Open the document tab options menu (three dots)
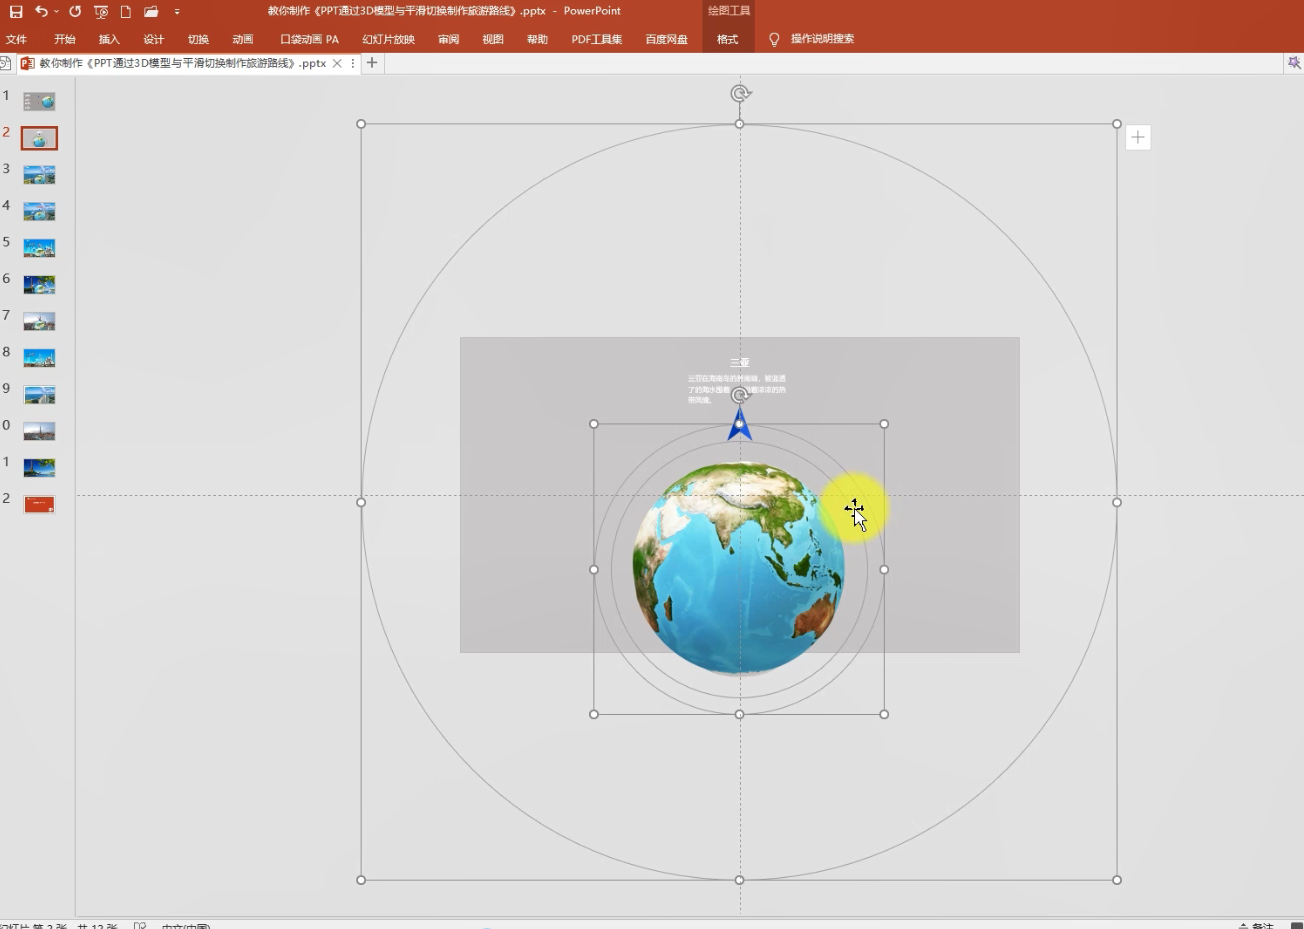The image size is (1304, 929). coord(353,63)
